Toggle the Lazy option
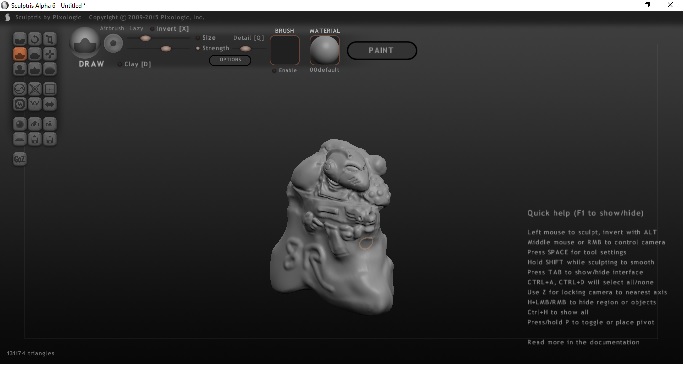This screenshot has height=374, width=686. pyautogui.click(x=136, y=28)
